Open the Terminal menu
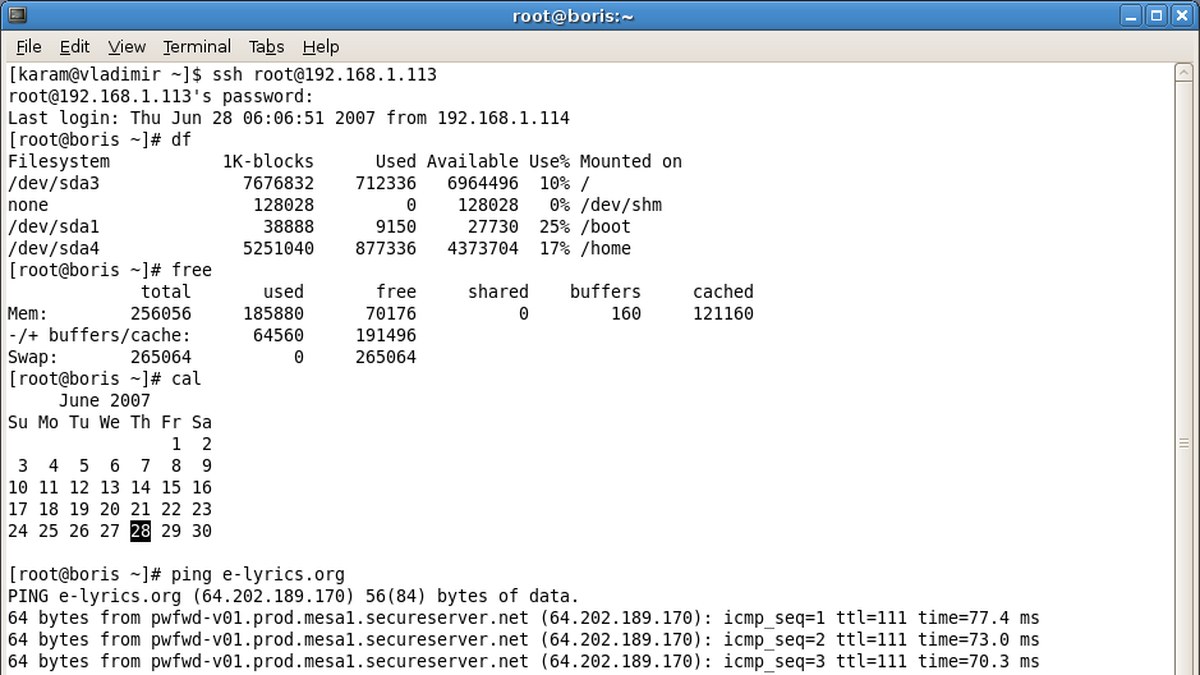Viewport: 1200px width, 675px height. click(197, 47)
